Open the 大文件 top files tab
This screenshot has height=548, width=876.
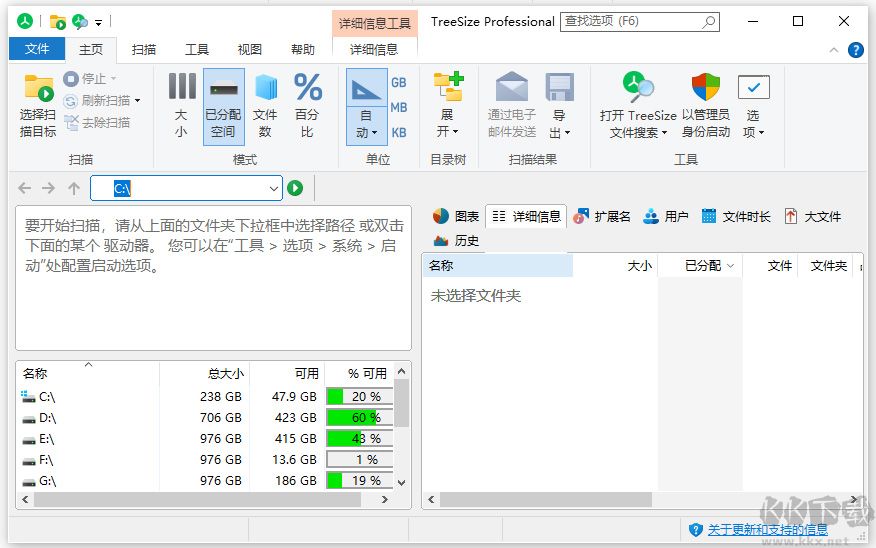[x=813, y=216]
